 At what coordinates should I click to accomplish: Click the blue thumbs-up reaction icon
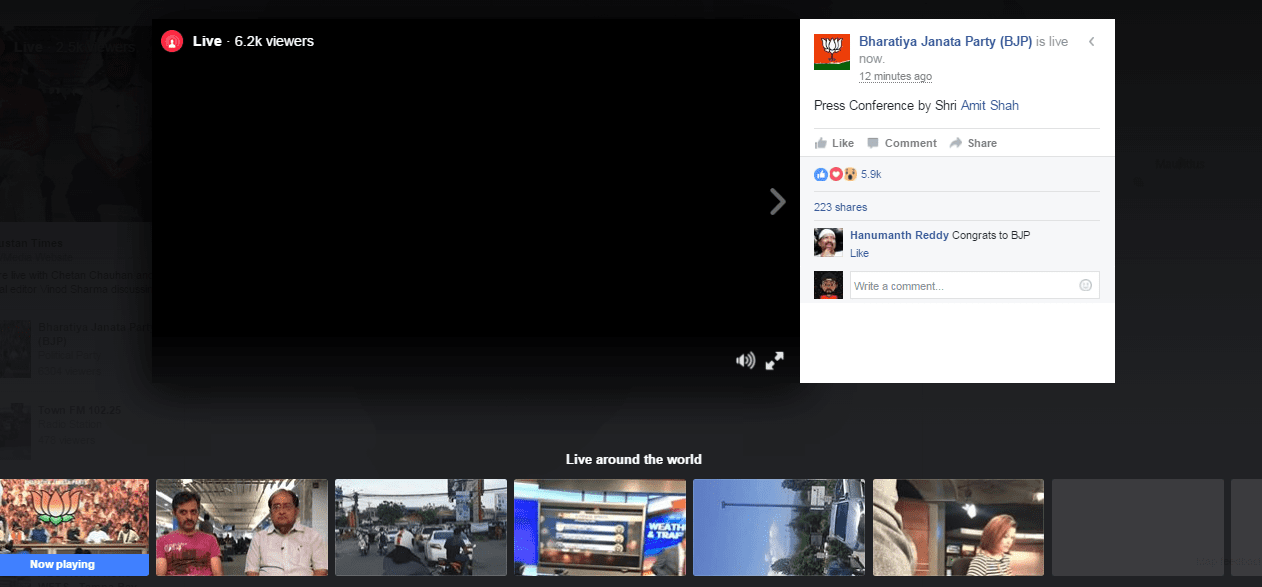click(821, 174)
